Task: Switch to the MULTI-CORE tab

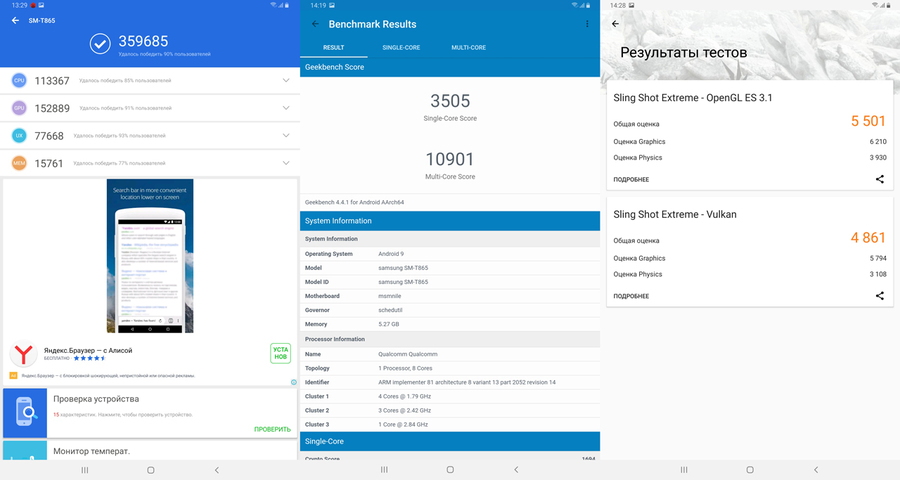Action: tap(468, 48)
